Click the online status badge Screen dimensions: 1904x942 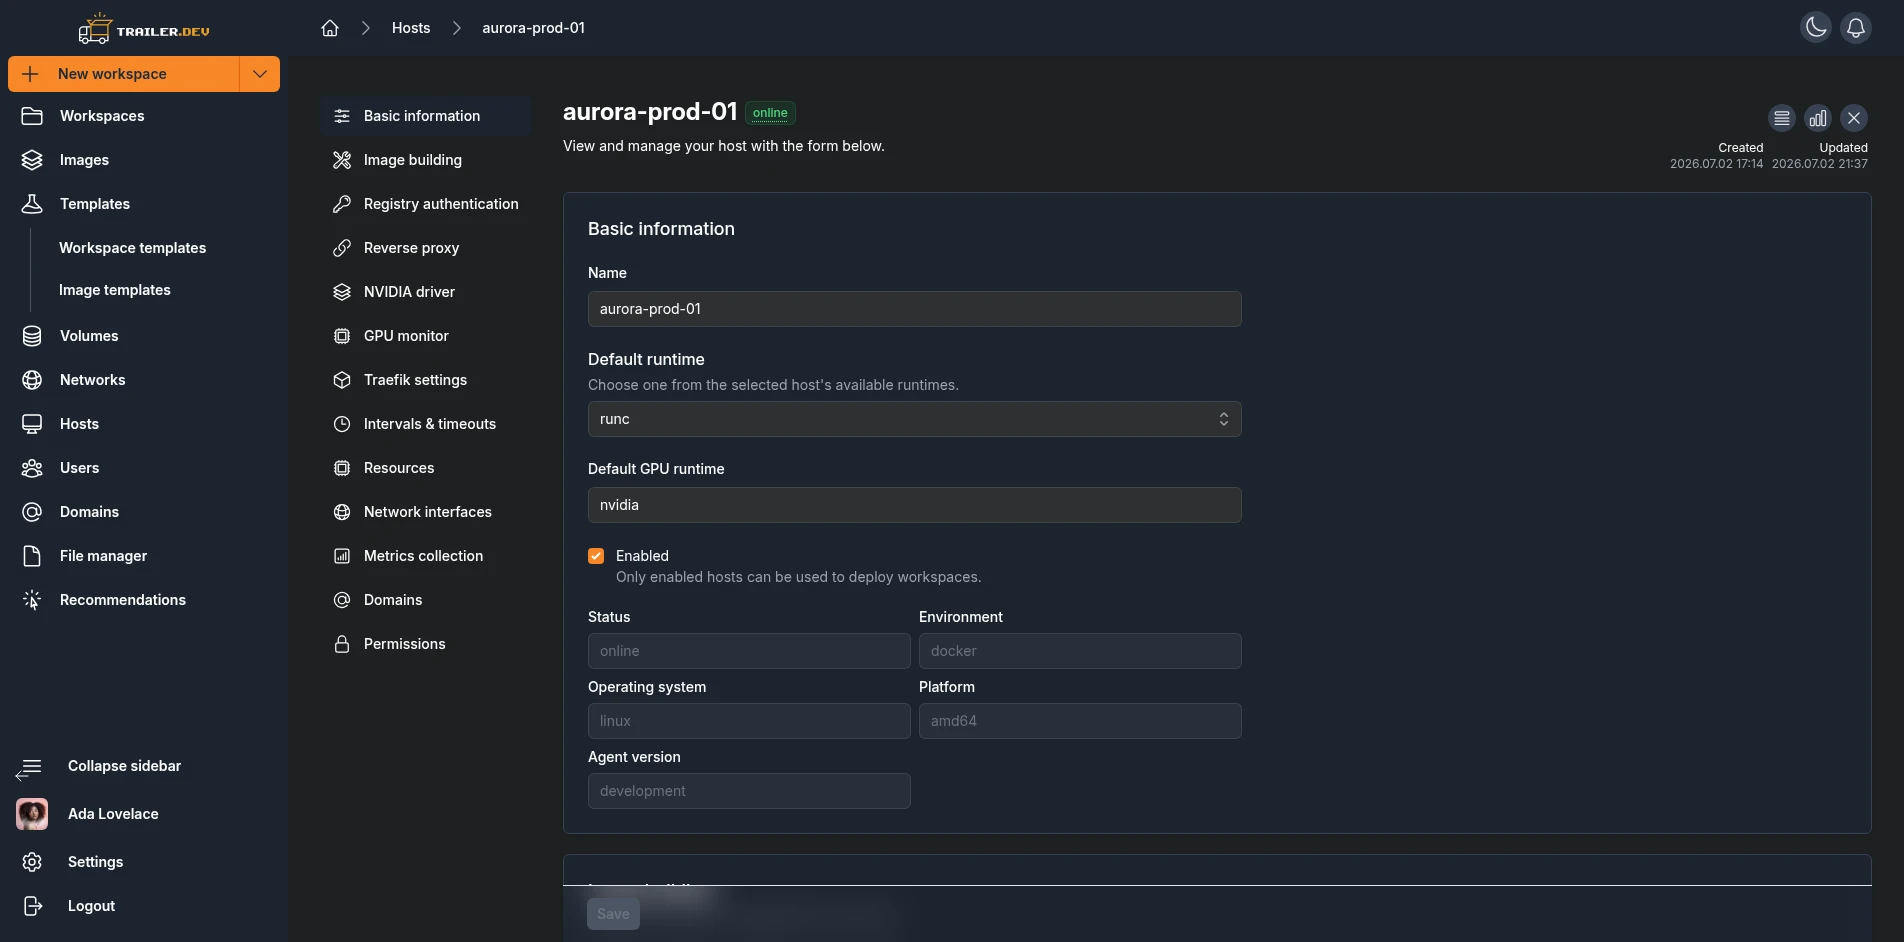[770, 113]
